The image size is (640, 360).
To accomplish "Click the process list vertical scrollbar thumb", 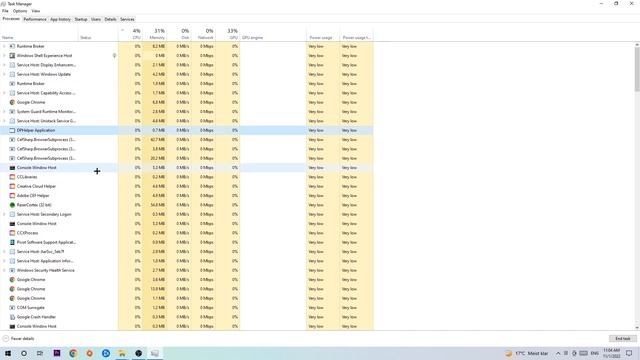I will [637, 69].
